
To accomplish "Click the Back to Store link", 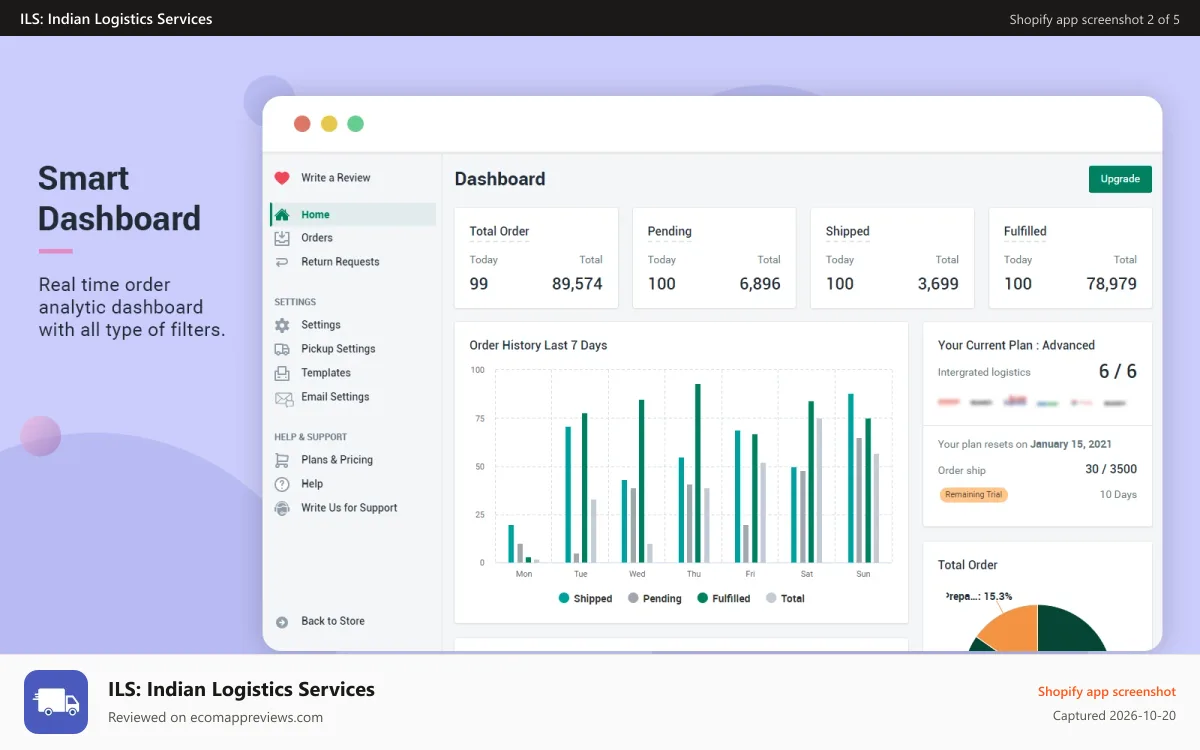I will 333,621.
